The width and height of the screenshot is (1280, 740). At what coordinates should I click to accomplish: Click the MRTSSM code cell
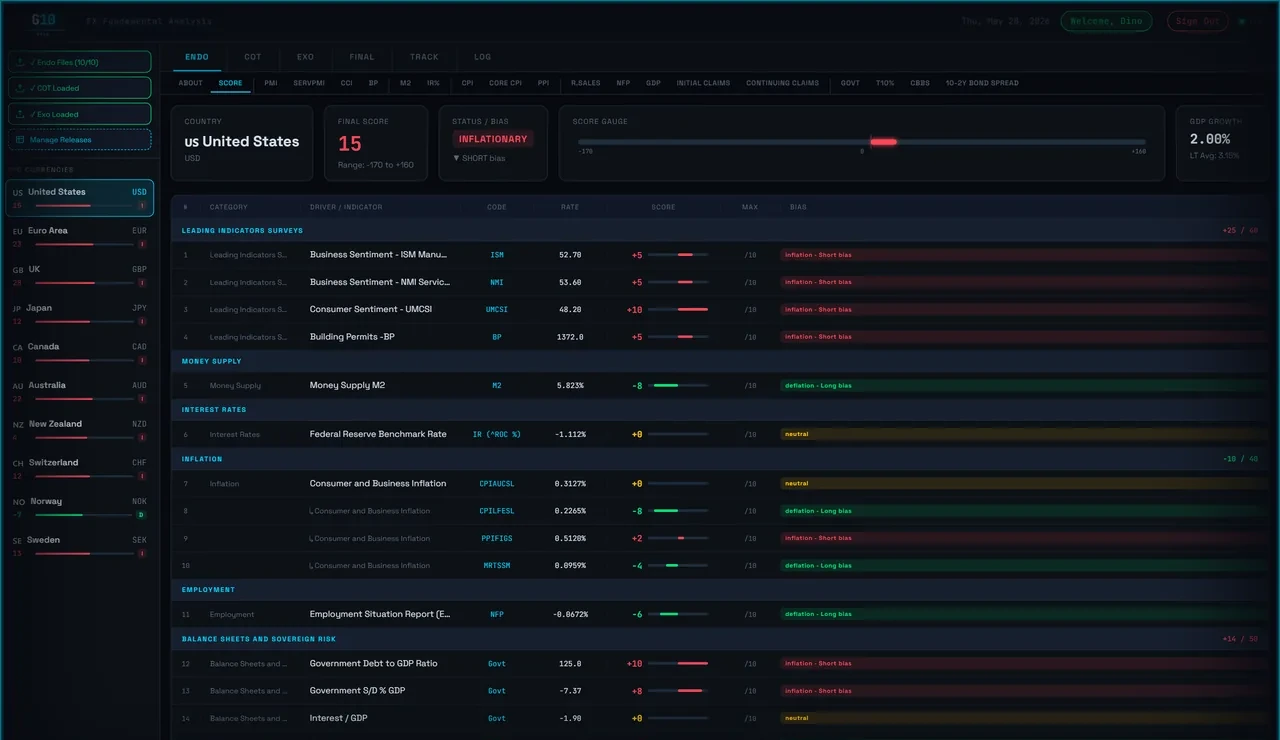click(497, 565)
